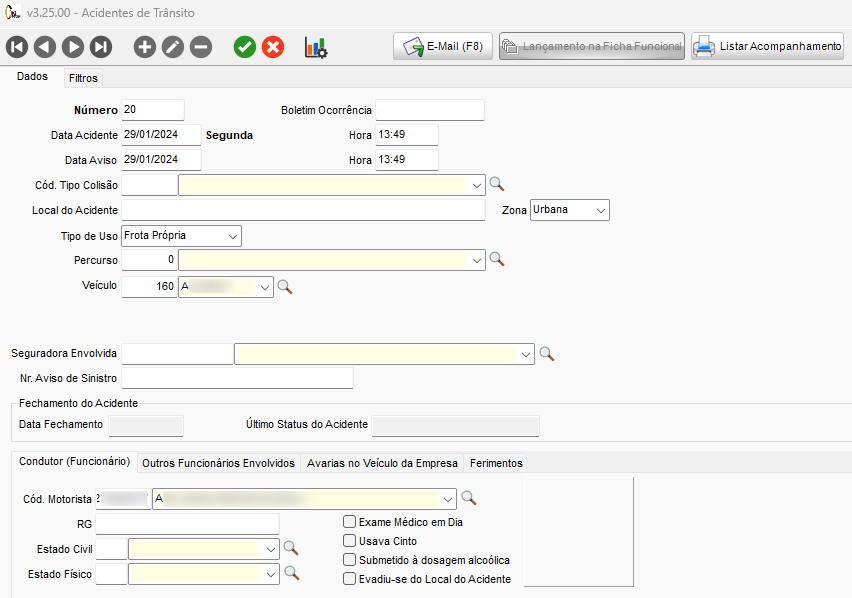852x598 pixels.
Task: Switch to the Filtros tab
Action: coord(83,78)
